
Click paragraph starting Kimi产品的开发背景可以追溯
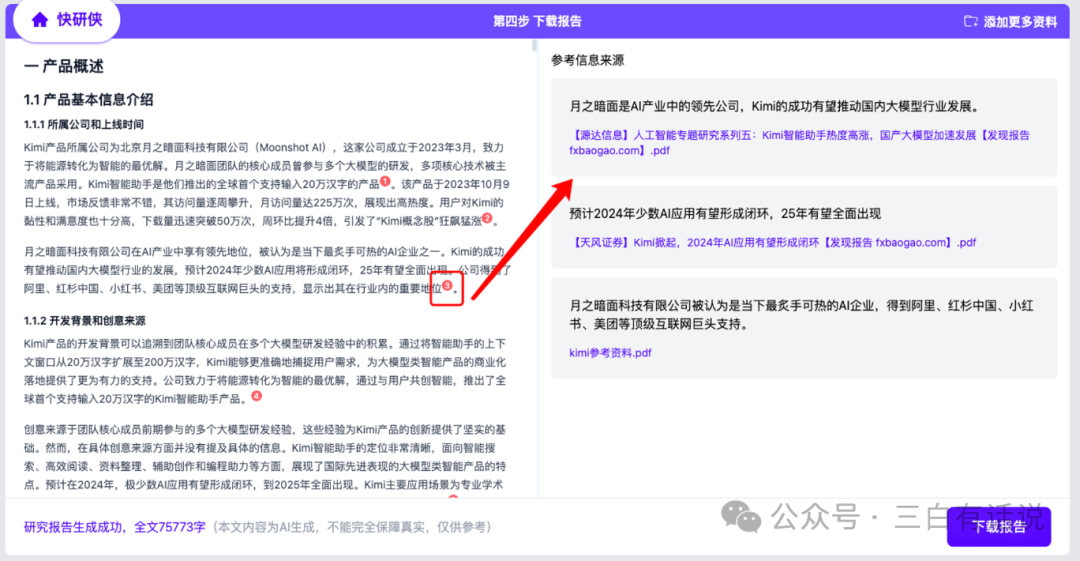pos(265,371)
